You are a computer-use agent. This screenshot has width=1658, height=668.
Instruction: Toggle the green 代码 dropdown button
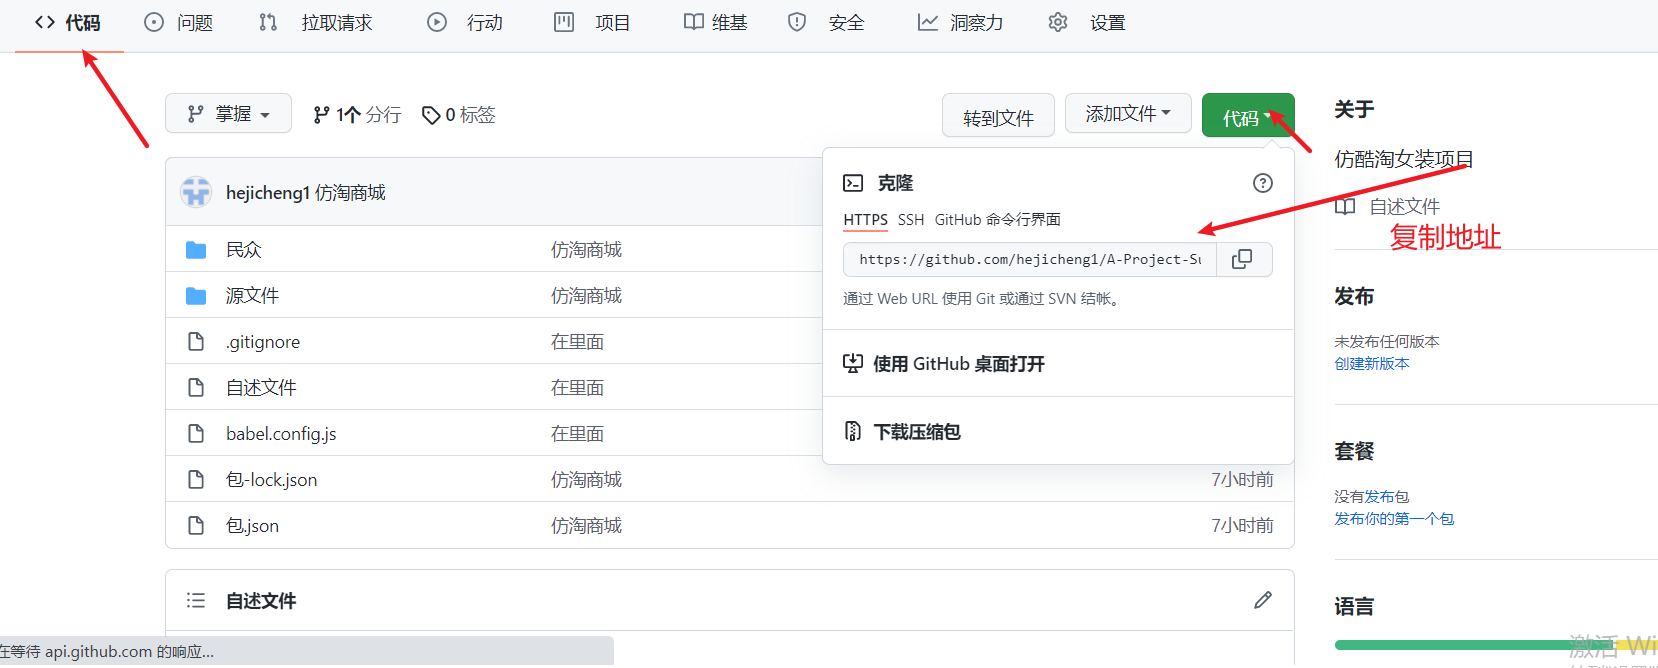click(x=1248, y=115)
